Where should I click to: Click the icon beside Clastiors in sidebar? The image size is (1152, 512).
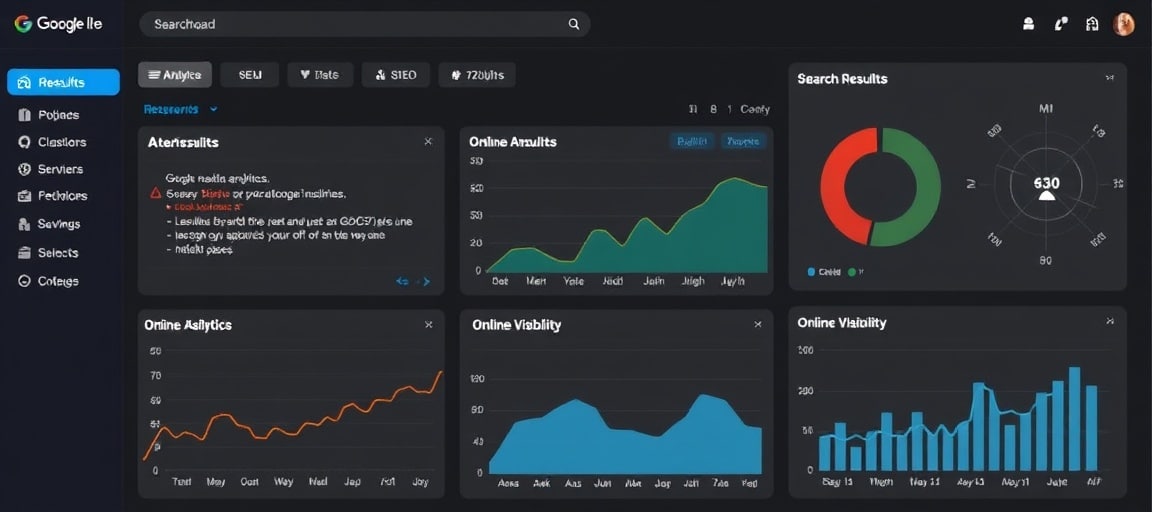coord(24,142)
